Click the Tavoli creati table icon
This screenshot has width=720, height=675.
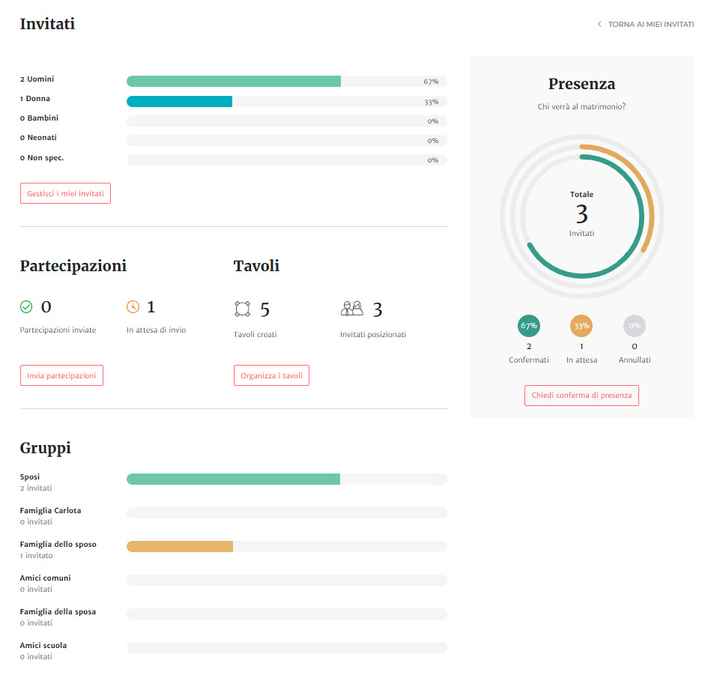point(241,309)
